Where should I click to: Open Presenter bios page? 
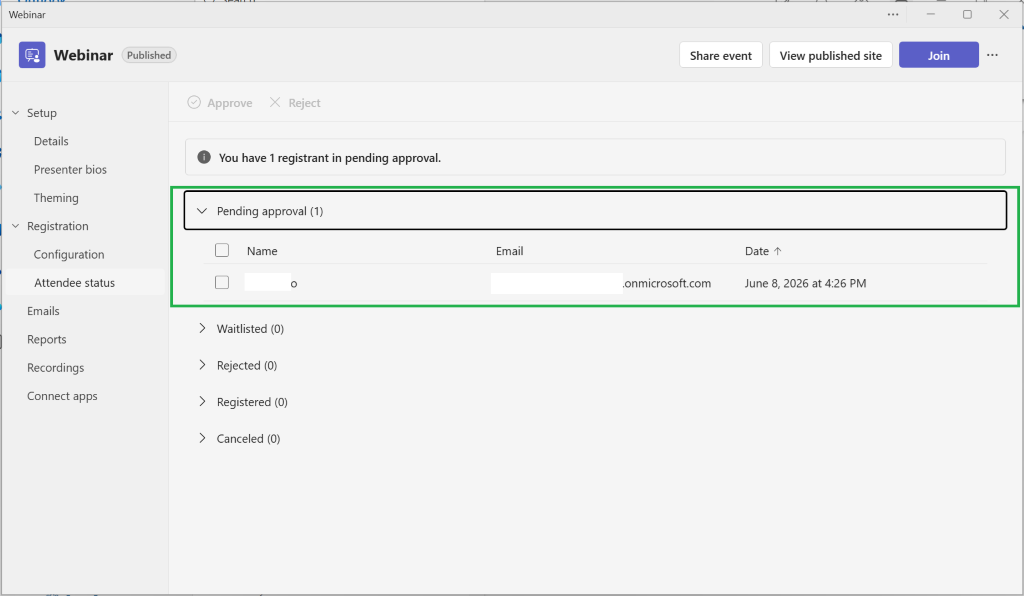tap(70, 169)
